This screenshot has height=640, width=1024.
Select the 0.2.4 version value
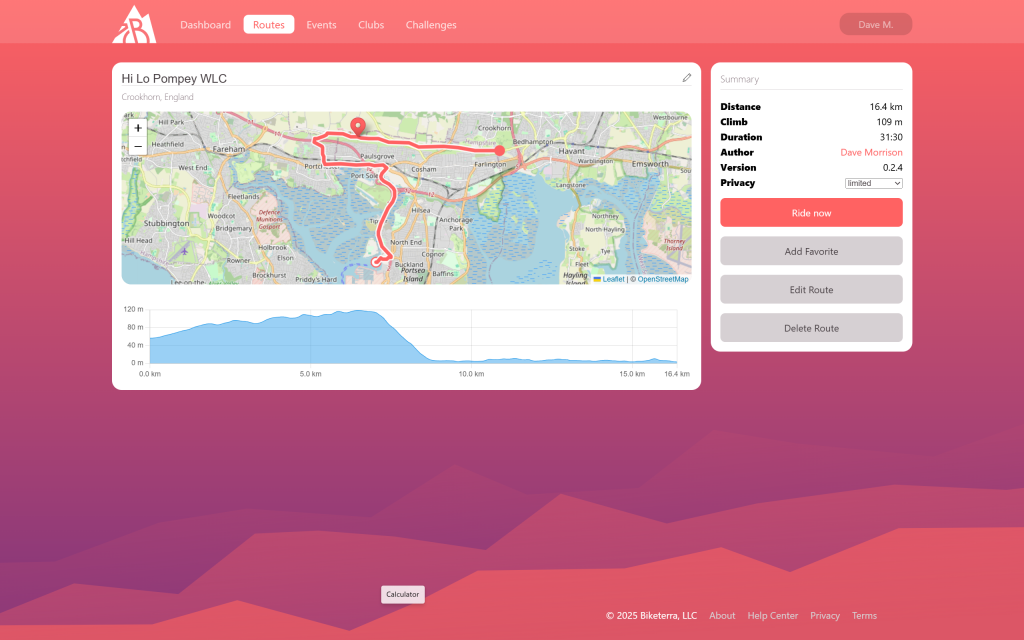892,168
